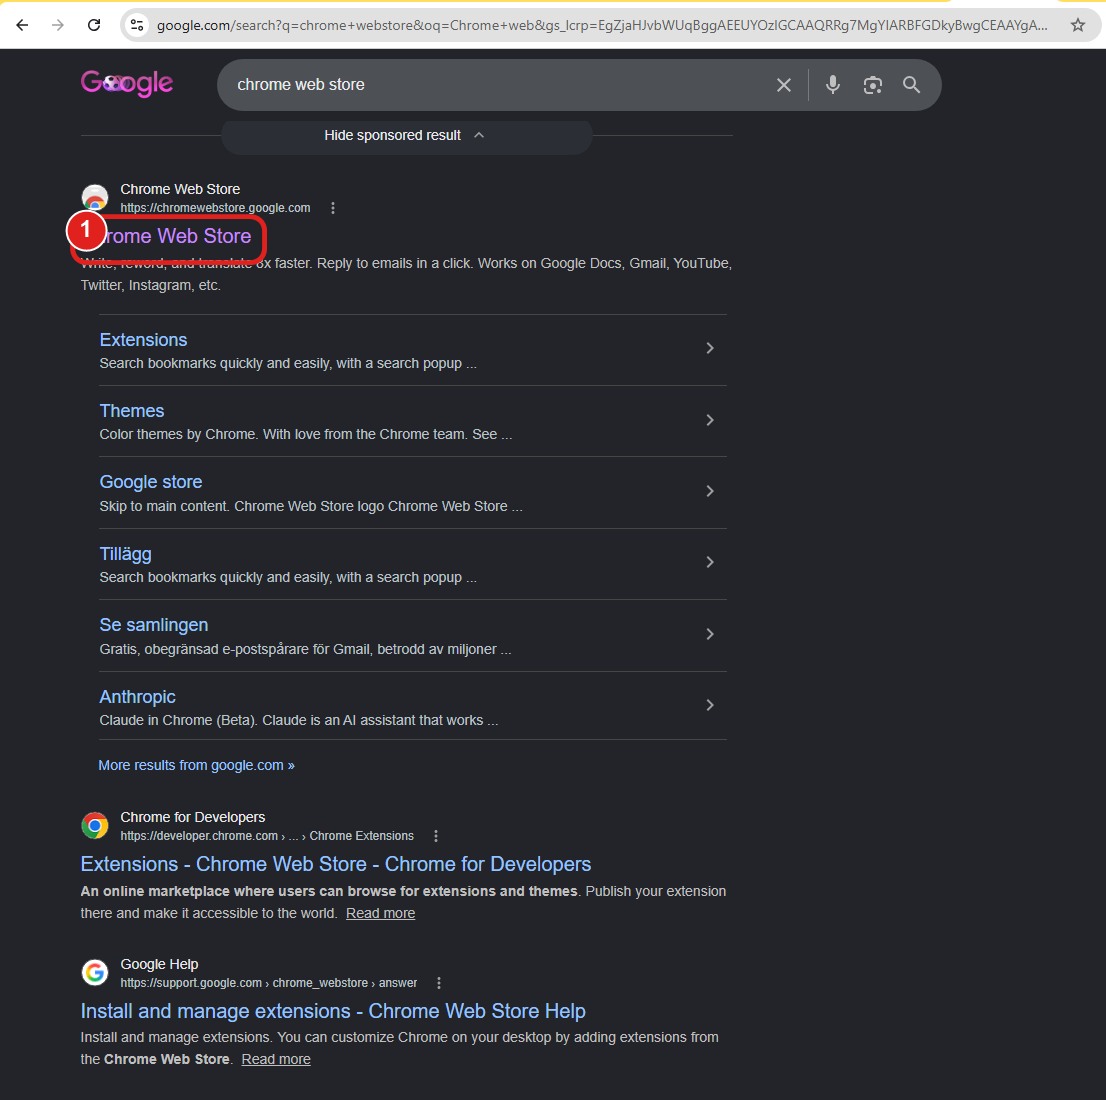Open the Google store sitelink
The width and height of the screenshot is (1106, 1100).
(x=151, y=482)
